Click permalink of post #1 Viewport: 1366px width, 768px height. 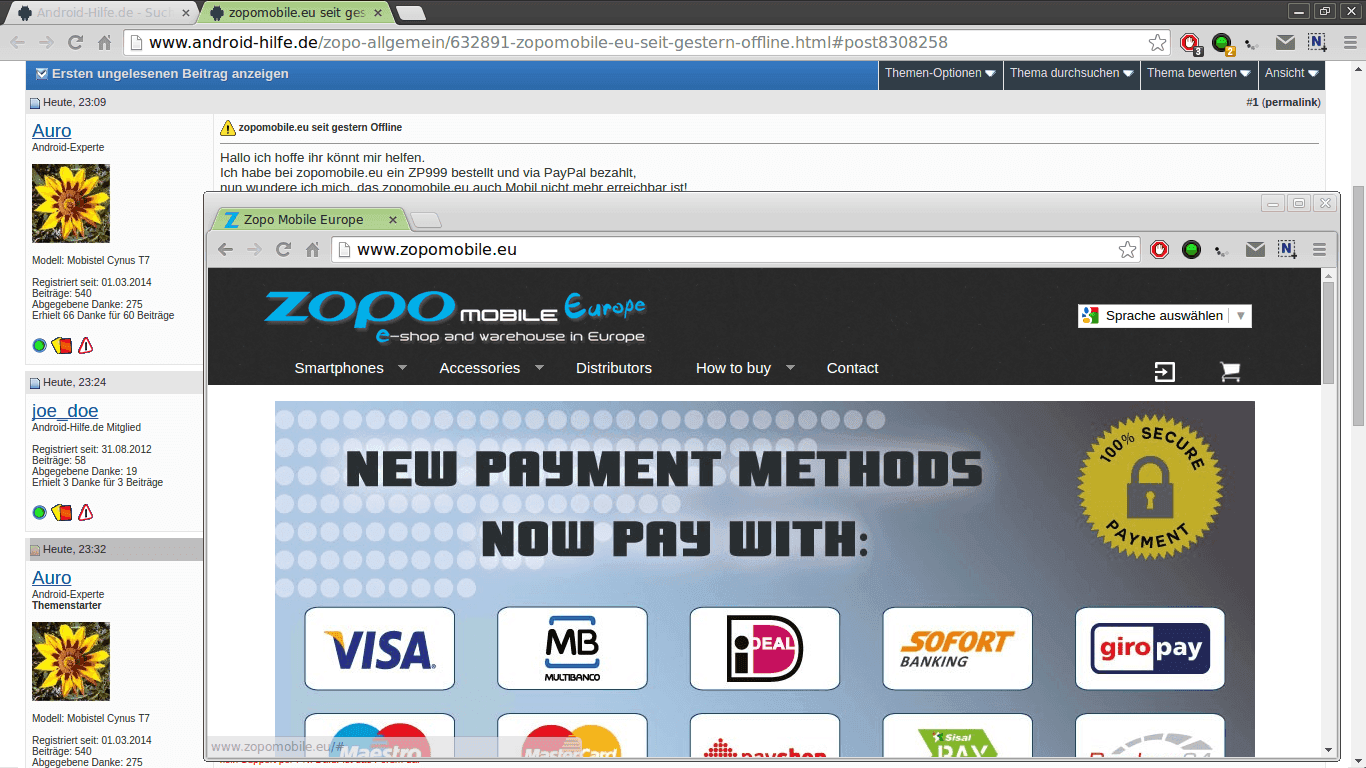[1293, 102]
